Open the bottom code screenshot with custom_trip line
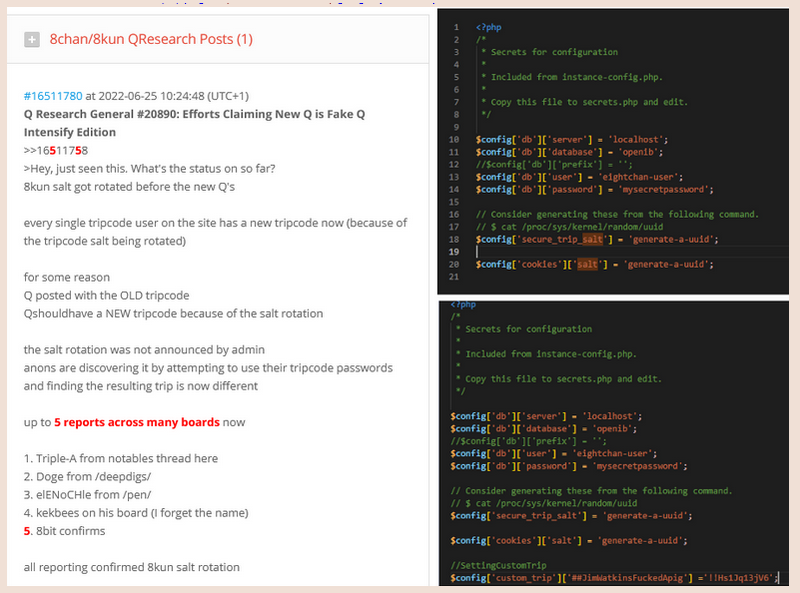The width and height of the screenshot is (800, 593). [614, 443]
